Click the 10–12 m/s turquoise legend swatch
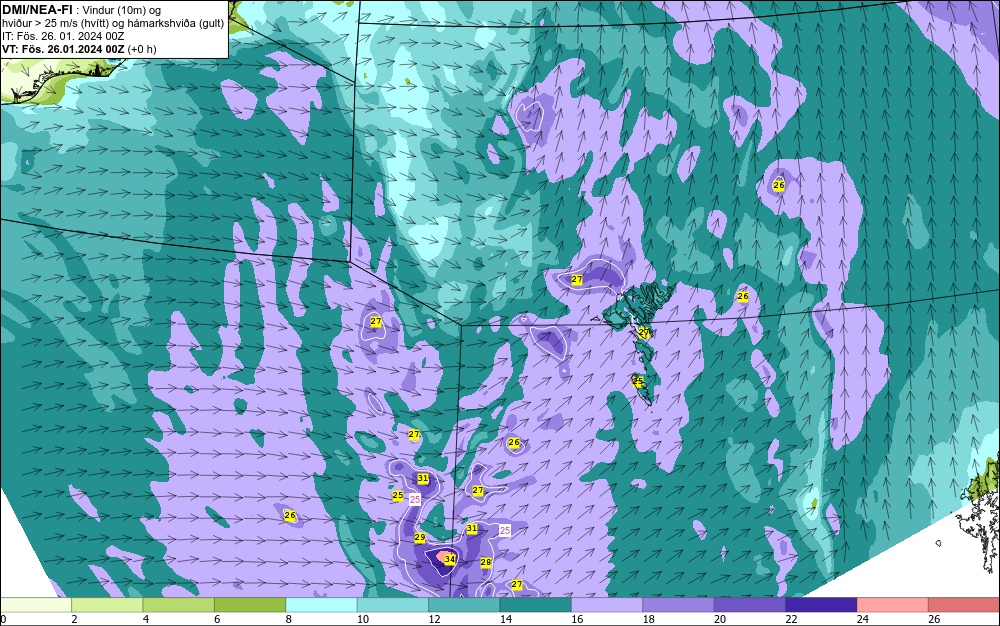 tap(393, 605)
